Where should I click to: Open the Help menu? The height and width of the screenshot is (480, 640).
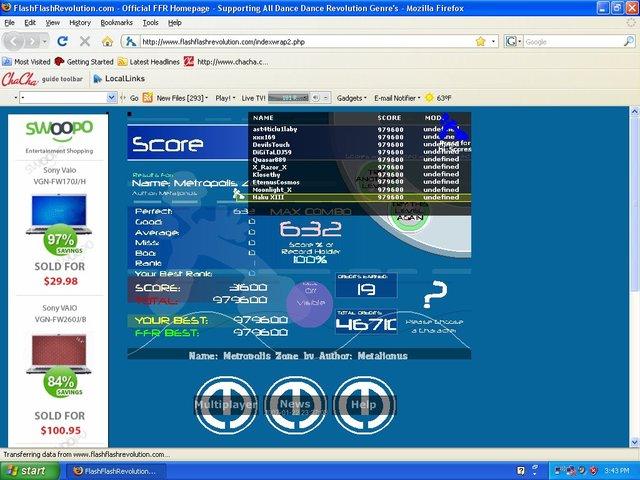pyautogui.click(x=175, y=22)
